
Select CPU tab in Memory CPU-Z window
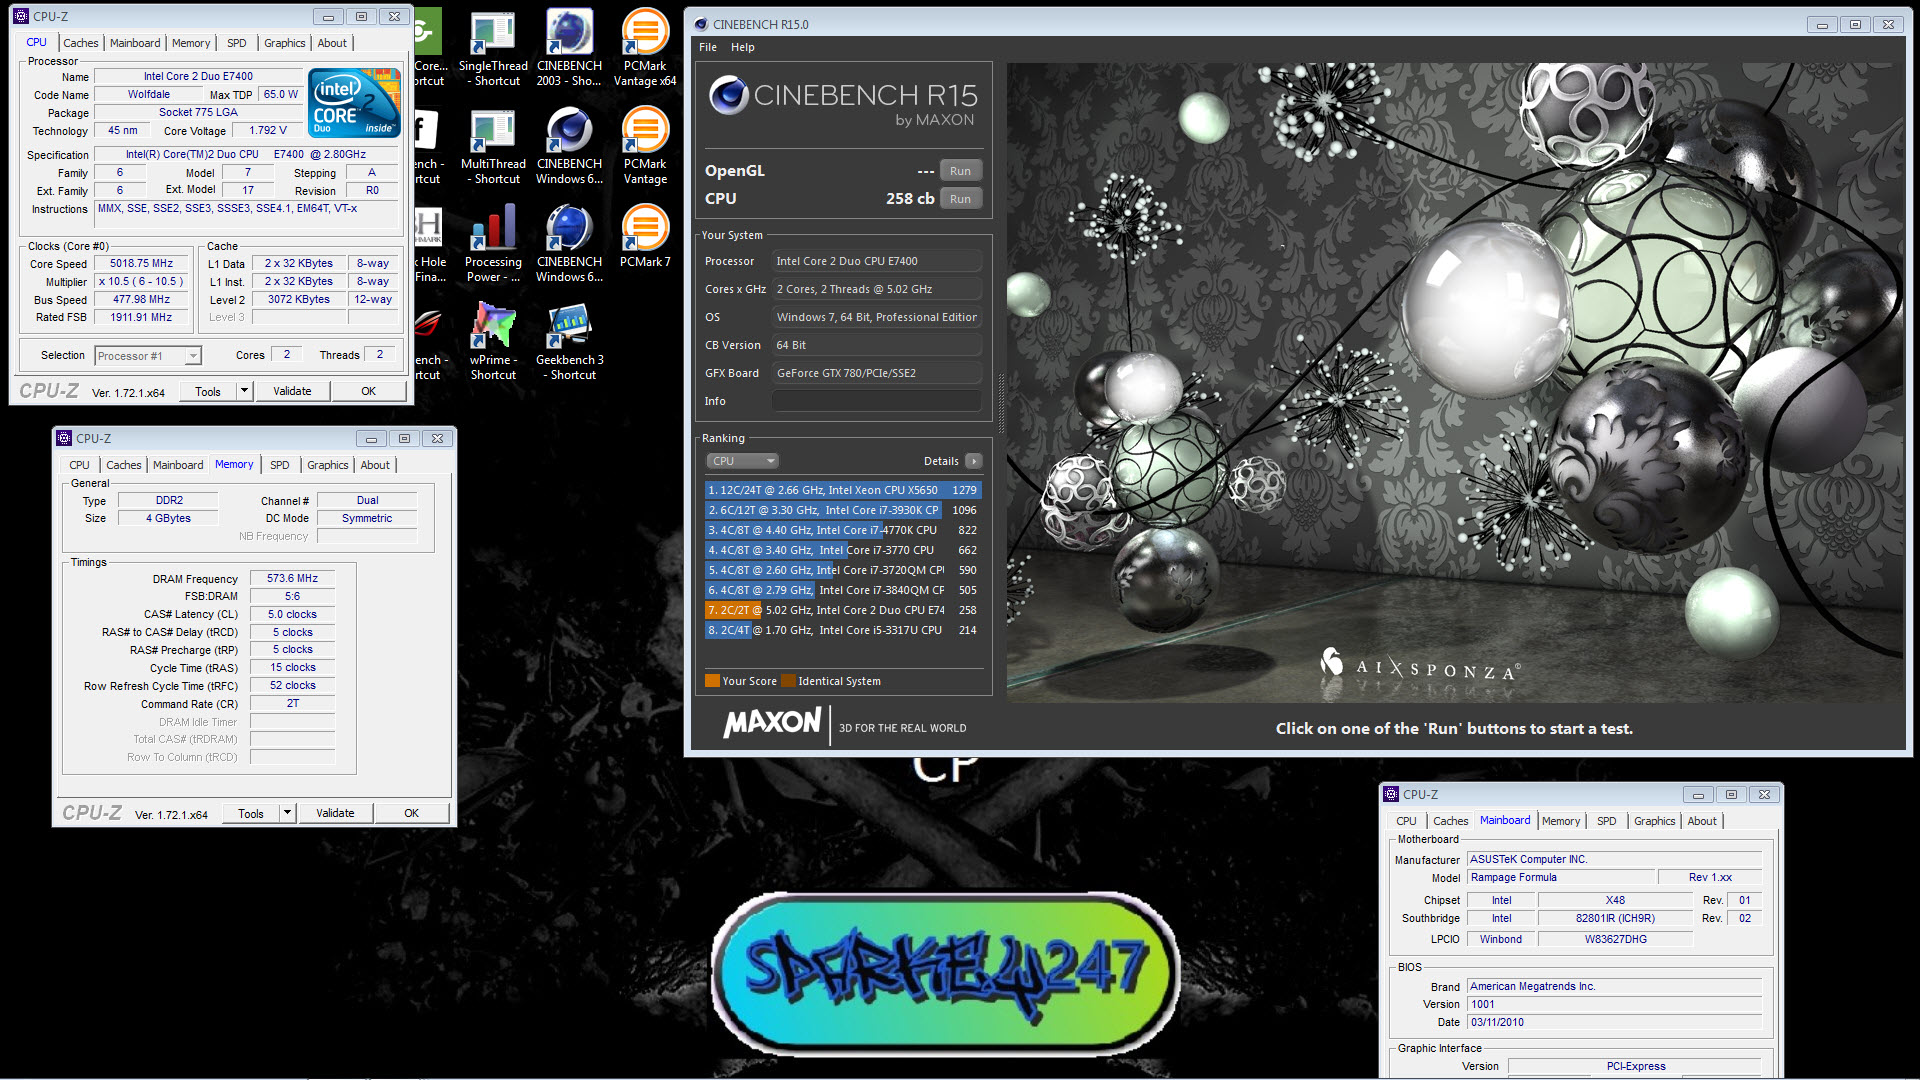coord(80,465)
